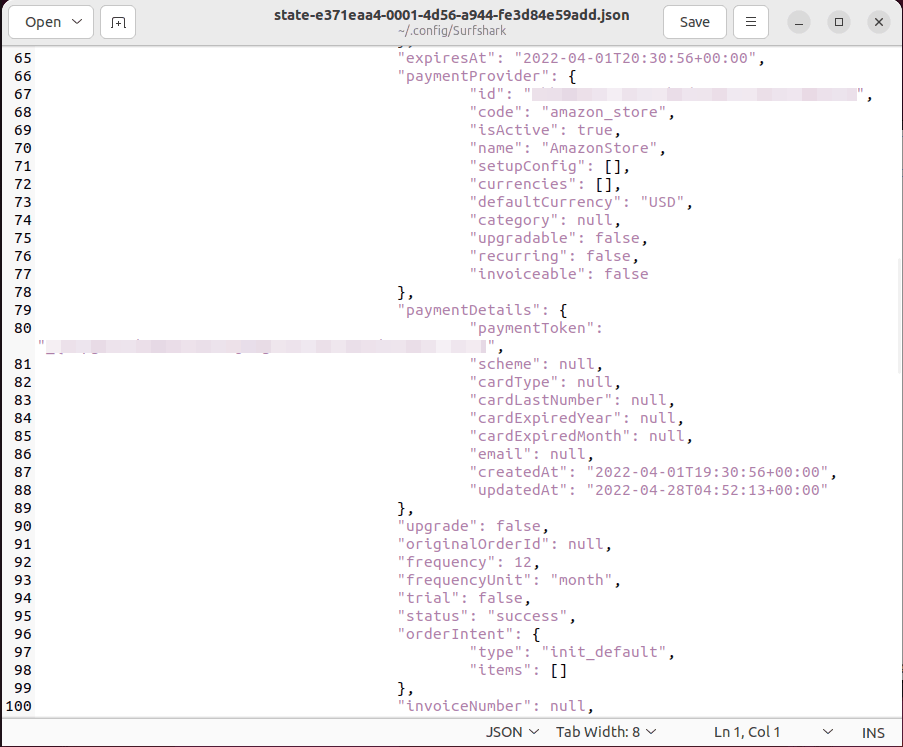Maximize the gedit window

[x=839, y=22]
